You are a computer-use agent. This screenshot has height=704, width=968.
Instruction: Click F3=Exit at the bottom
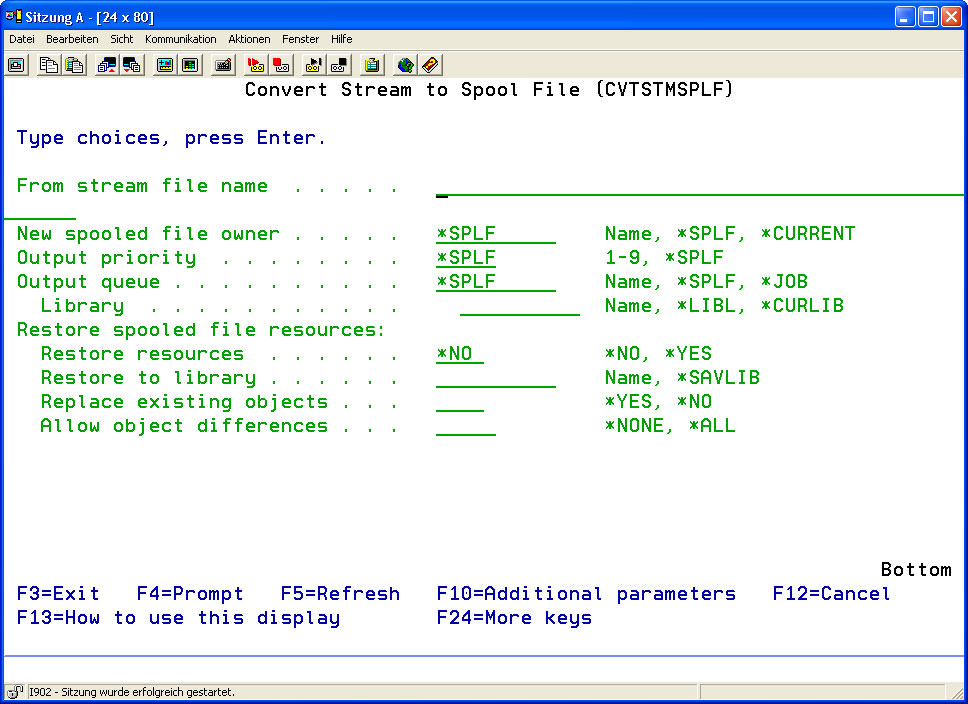[x=58, y=594]
